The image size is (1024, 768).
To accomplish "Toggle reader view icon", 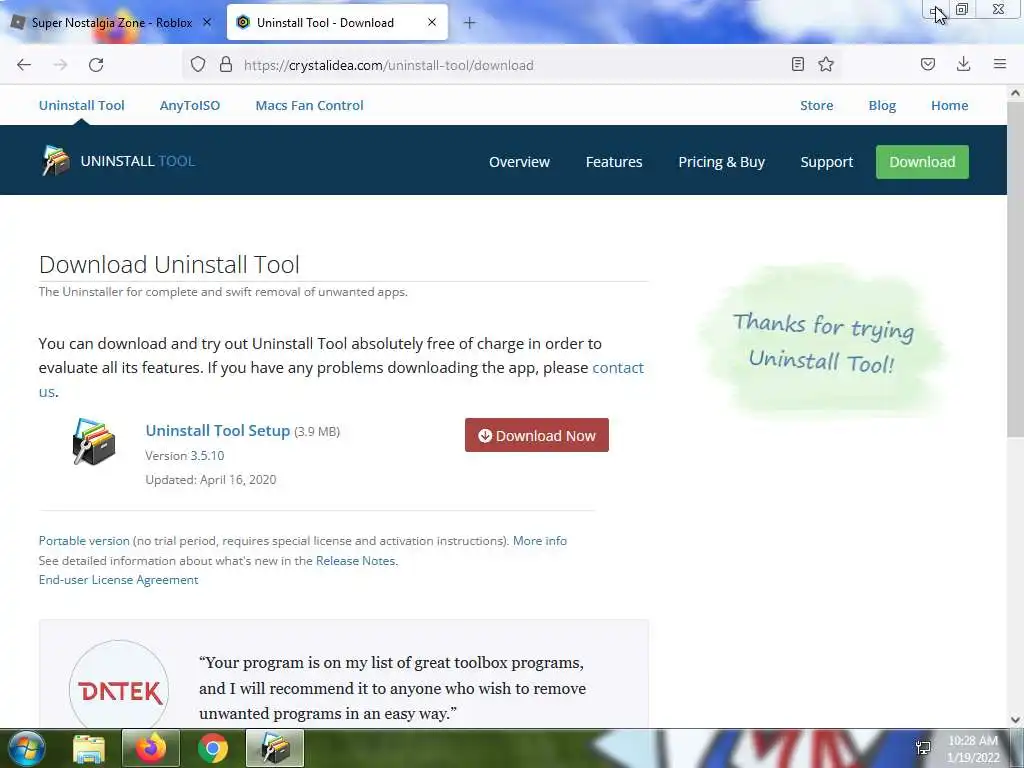I will click(x=797, y=64).
